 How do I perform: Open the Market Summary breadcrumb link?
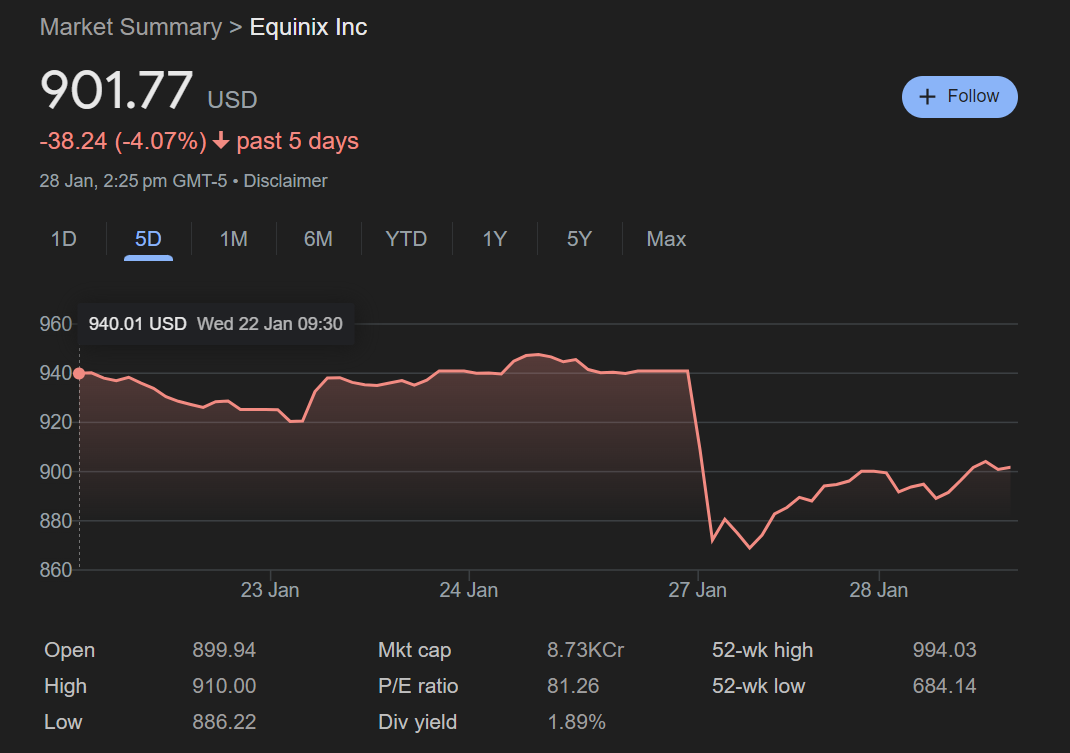click(x=130, y=27)
